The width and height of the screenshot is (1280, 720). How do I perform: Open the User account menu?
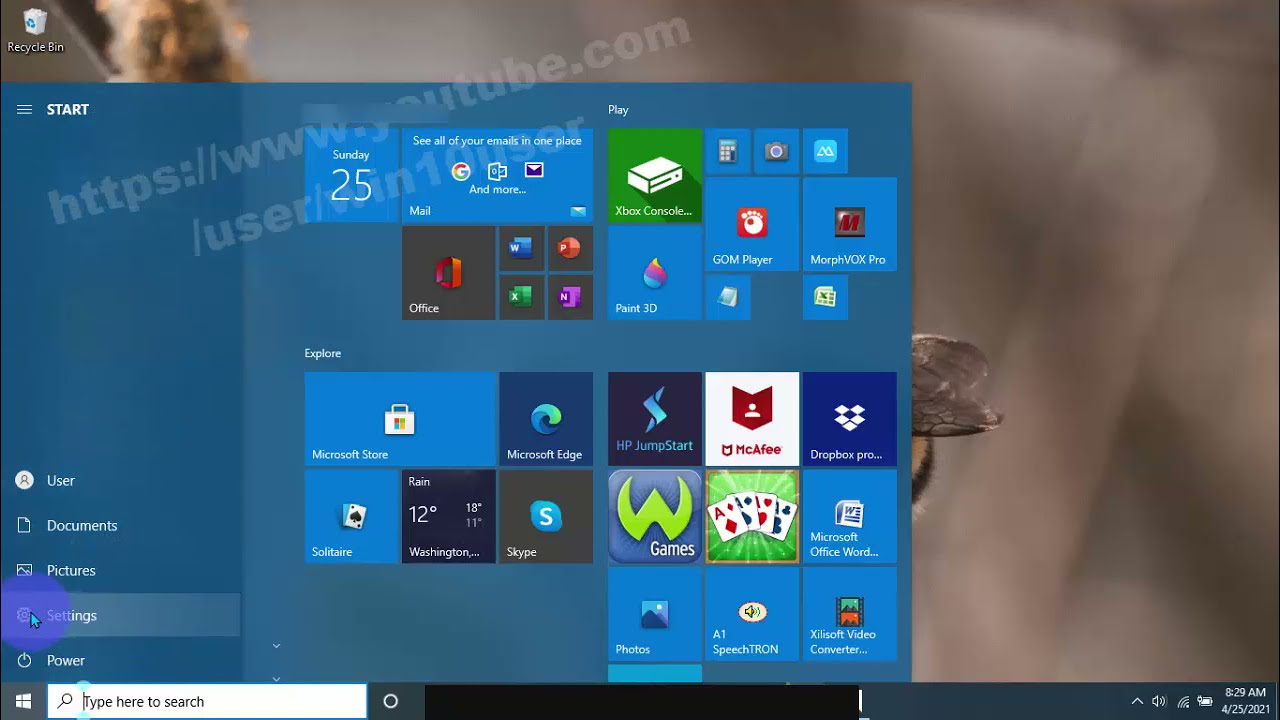[120, 480]
